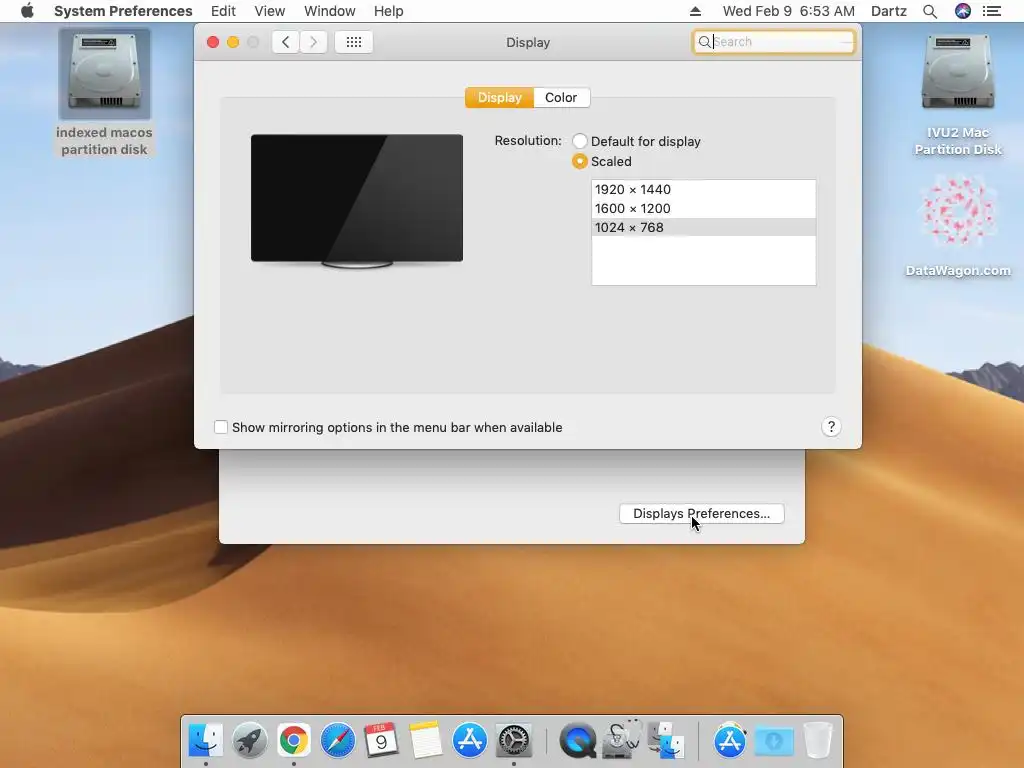Select indexed macos partition disk icon

104,74
